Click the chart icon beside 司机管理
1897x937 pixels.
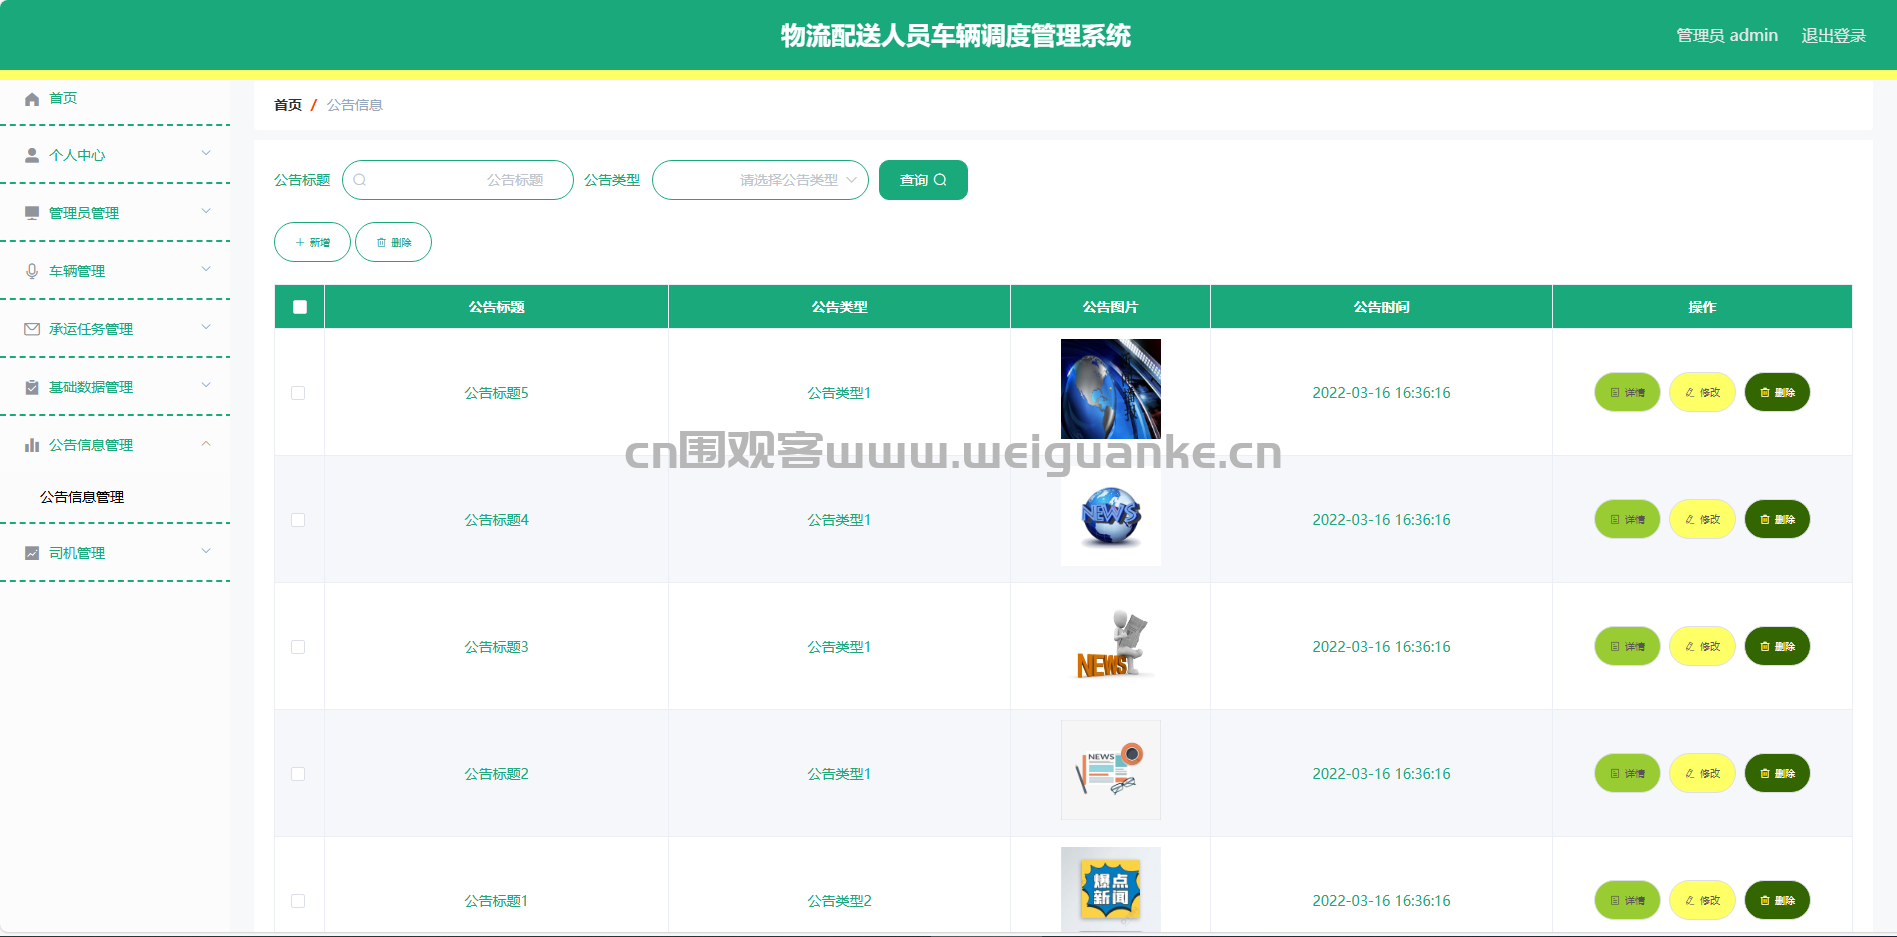32,553
